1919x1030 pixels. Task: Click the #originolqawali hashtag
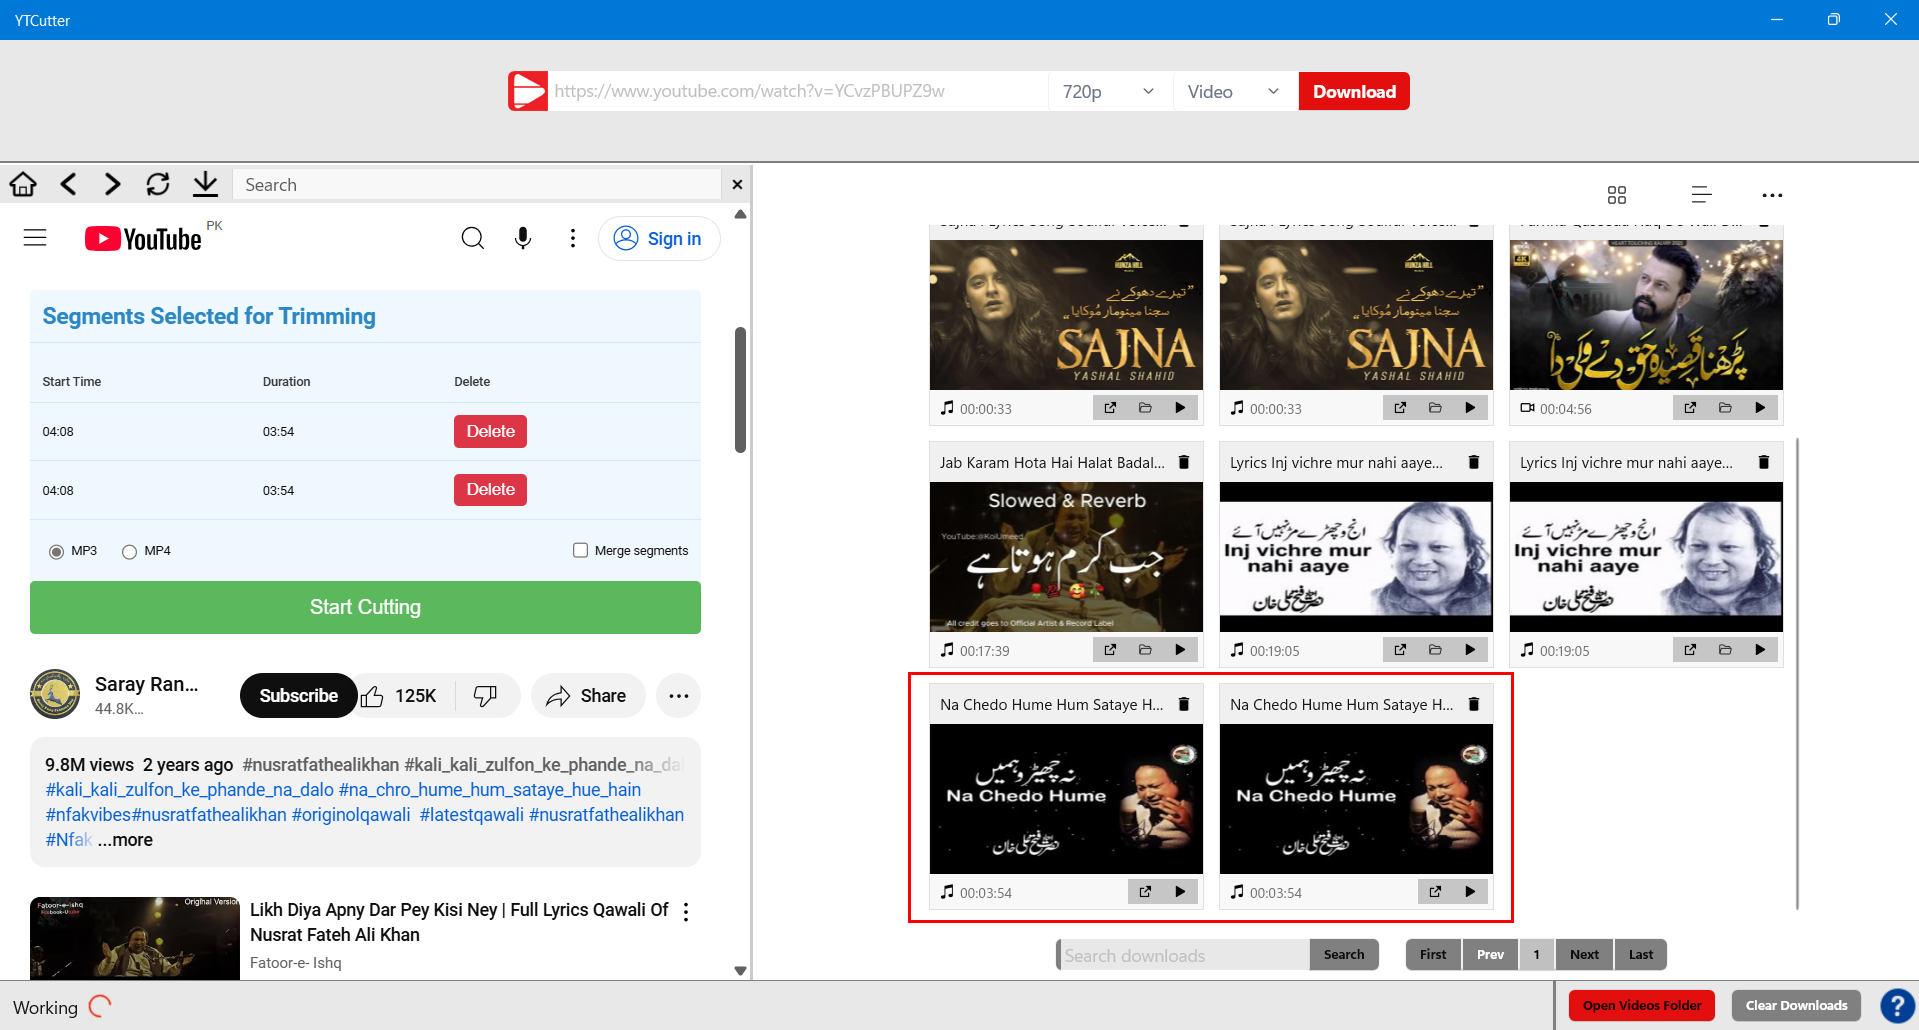tap(351, 815)
